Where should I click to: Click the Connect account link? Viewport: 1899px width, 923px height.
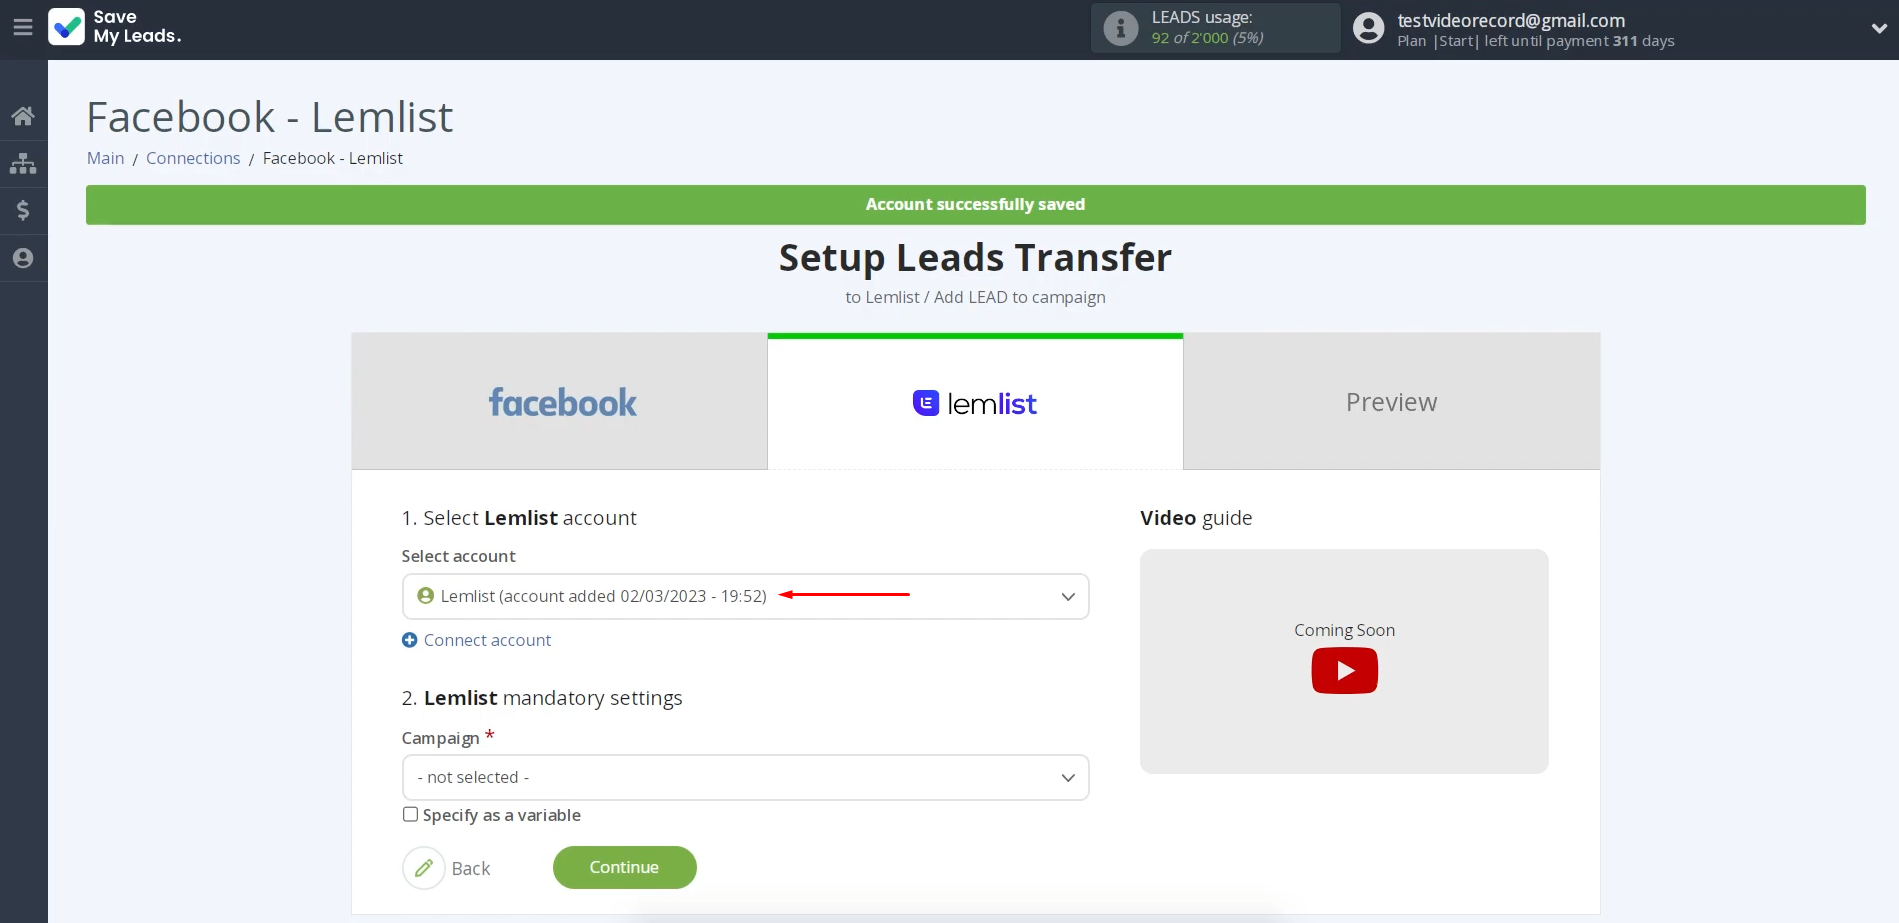[487, 640]
